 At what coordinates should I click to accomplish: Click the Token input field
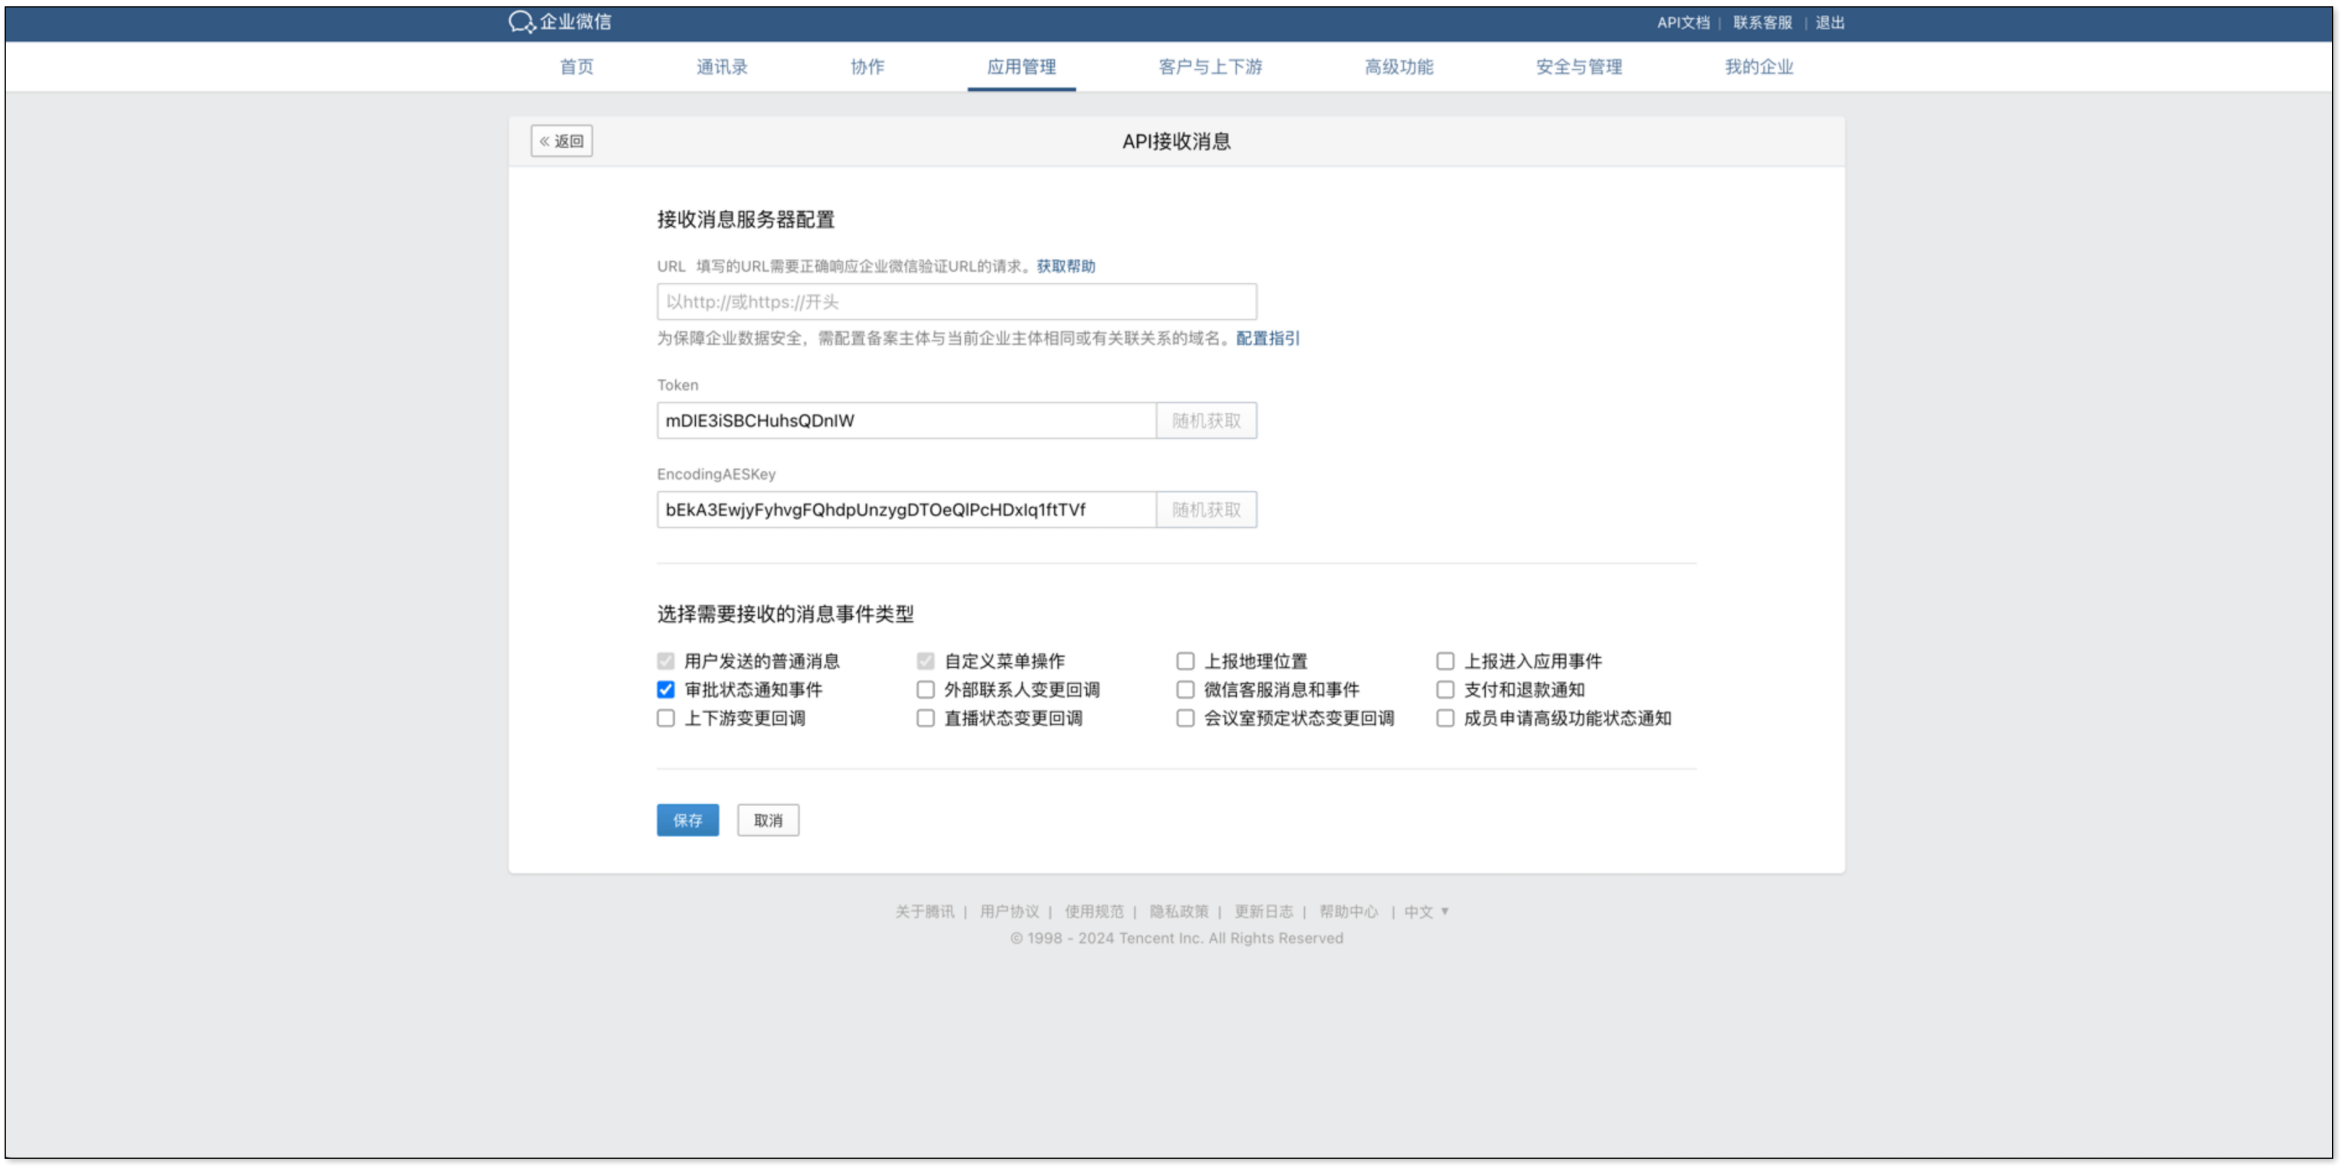(x=905, y=421)
